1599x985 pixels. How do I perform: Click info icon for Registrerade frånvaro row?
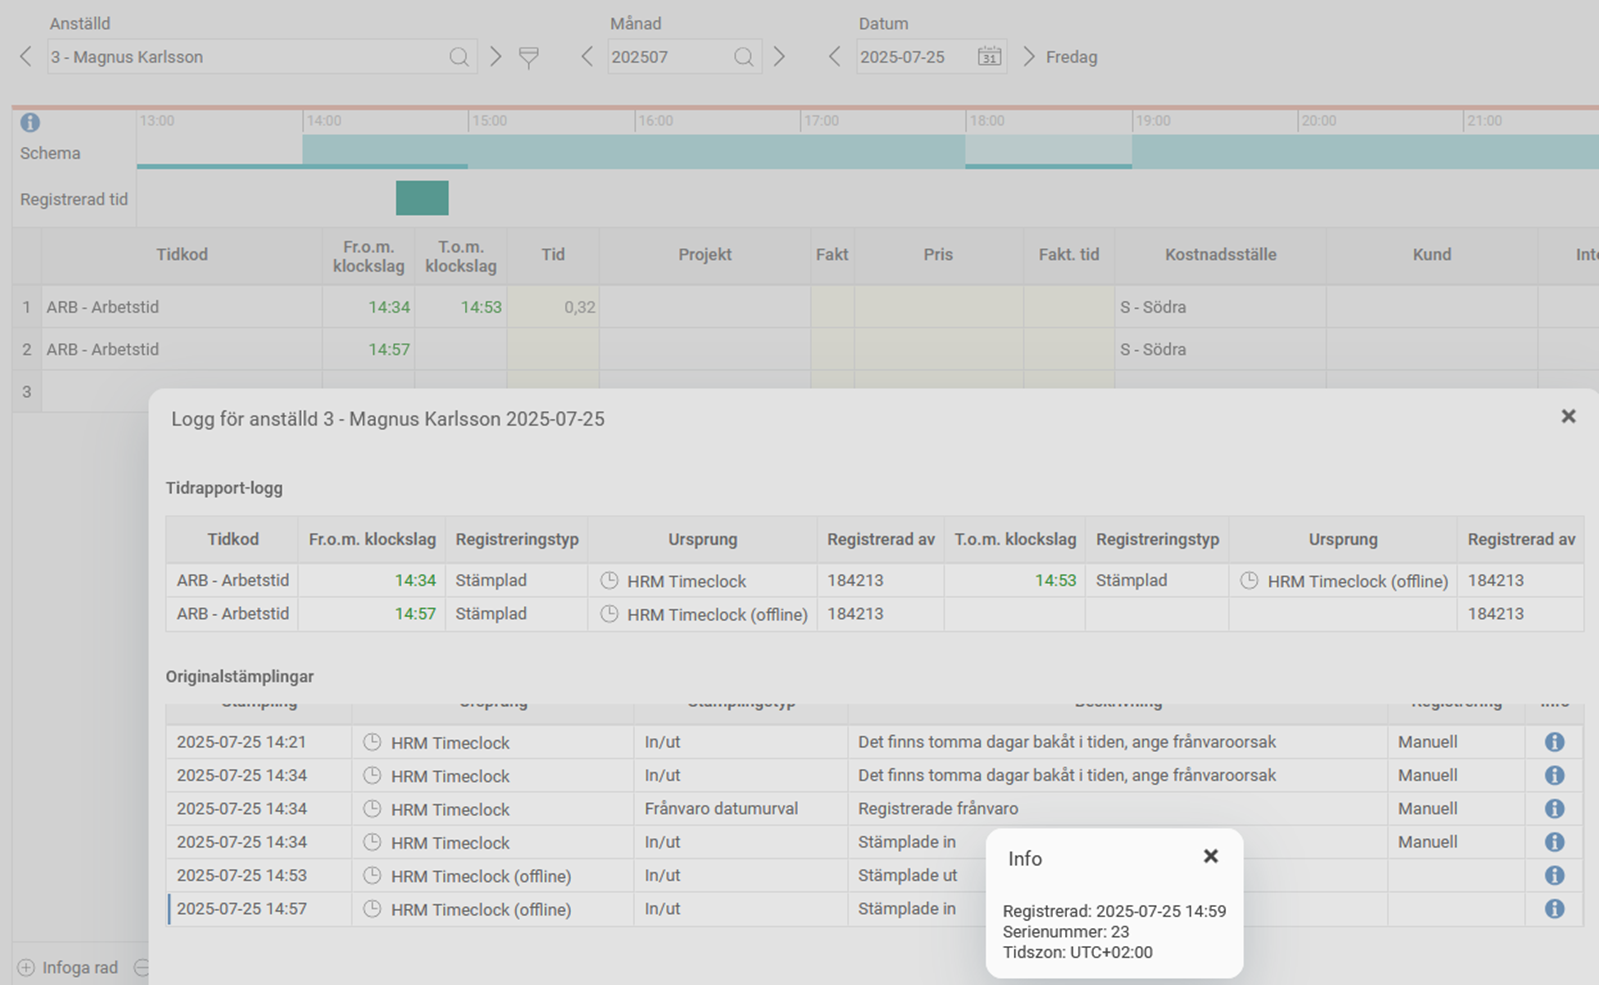(x=1554, y=808)
